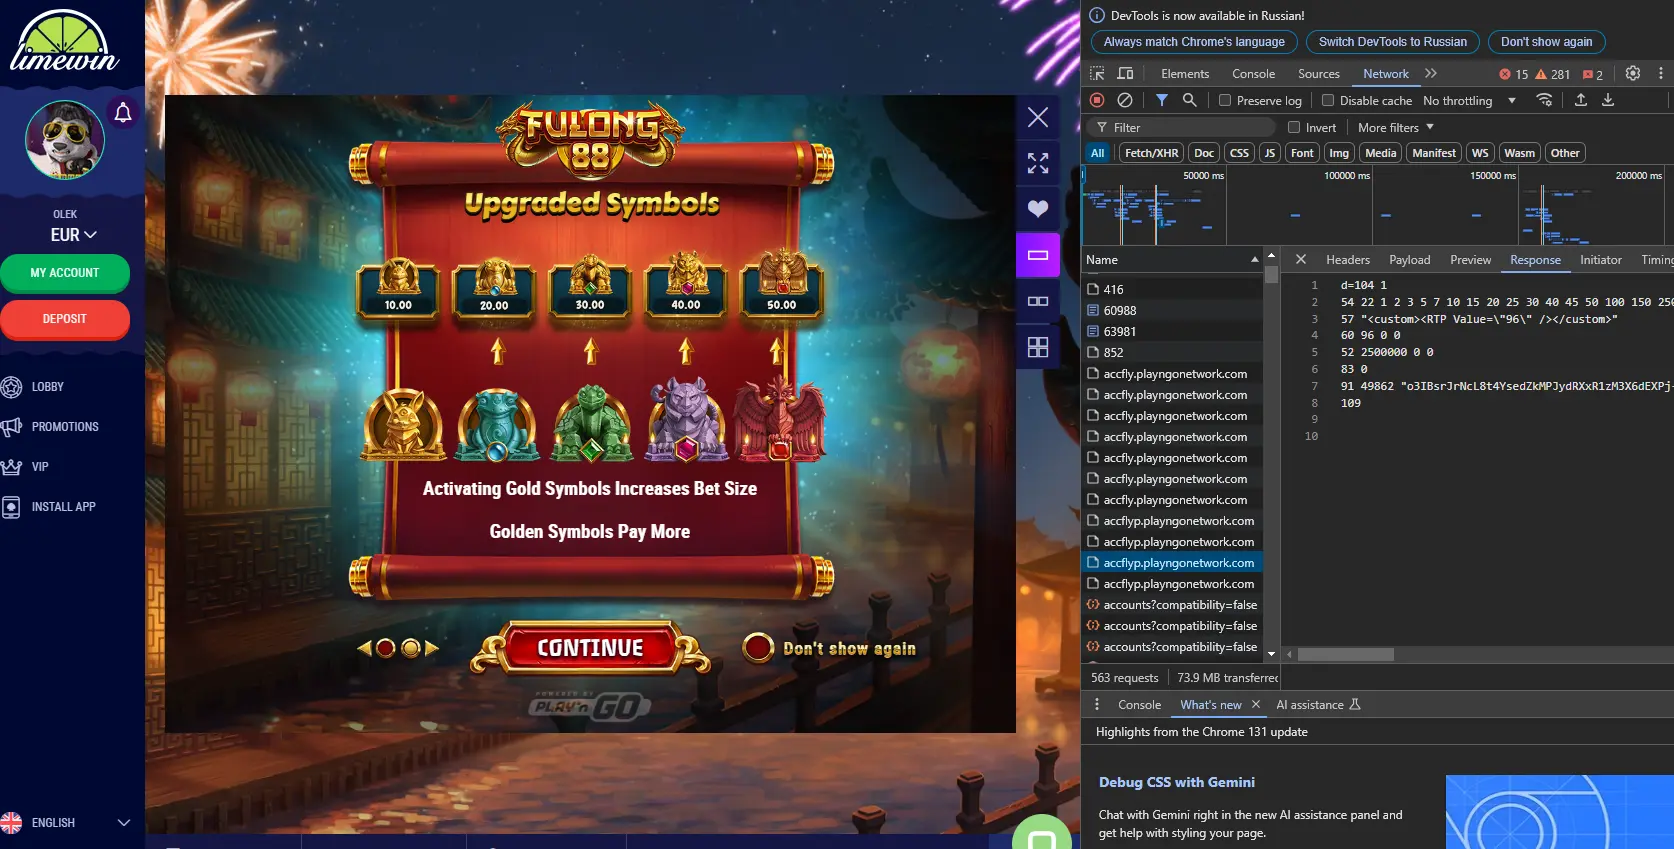Click MY ACCOUNT green button
1674x849 pixels.
[65, 273]
